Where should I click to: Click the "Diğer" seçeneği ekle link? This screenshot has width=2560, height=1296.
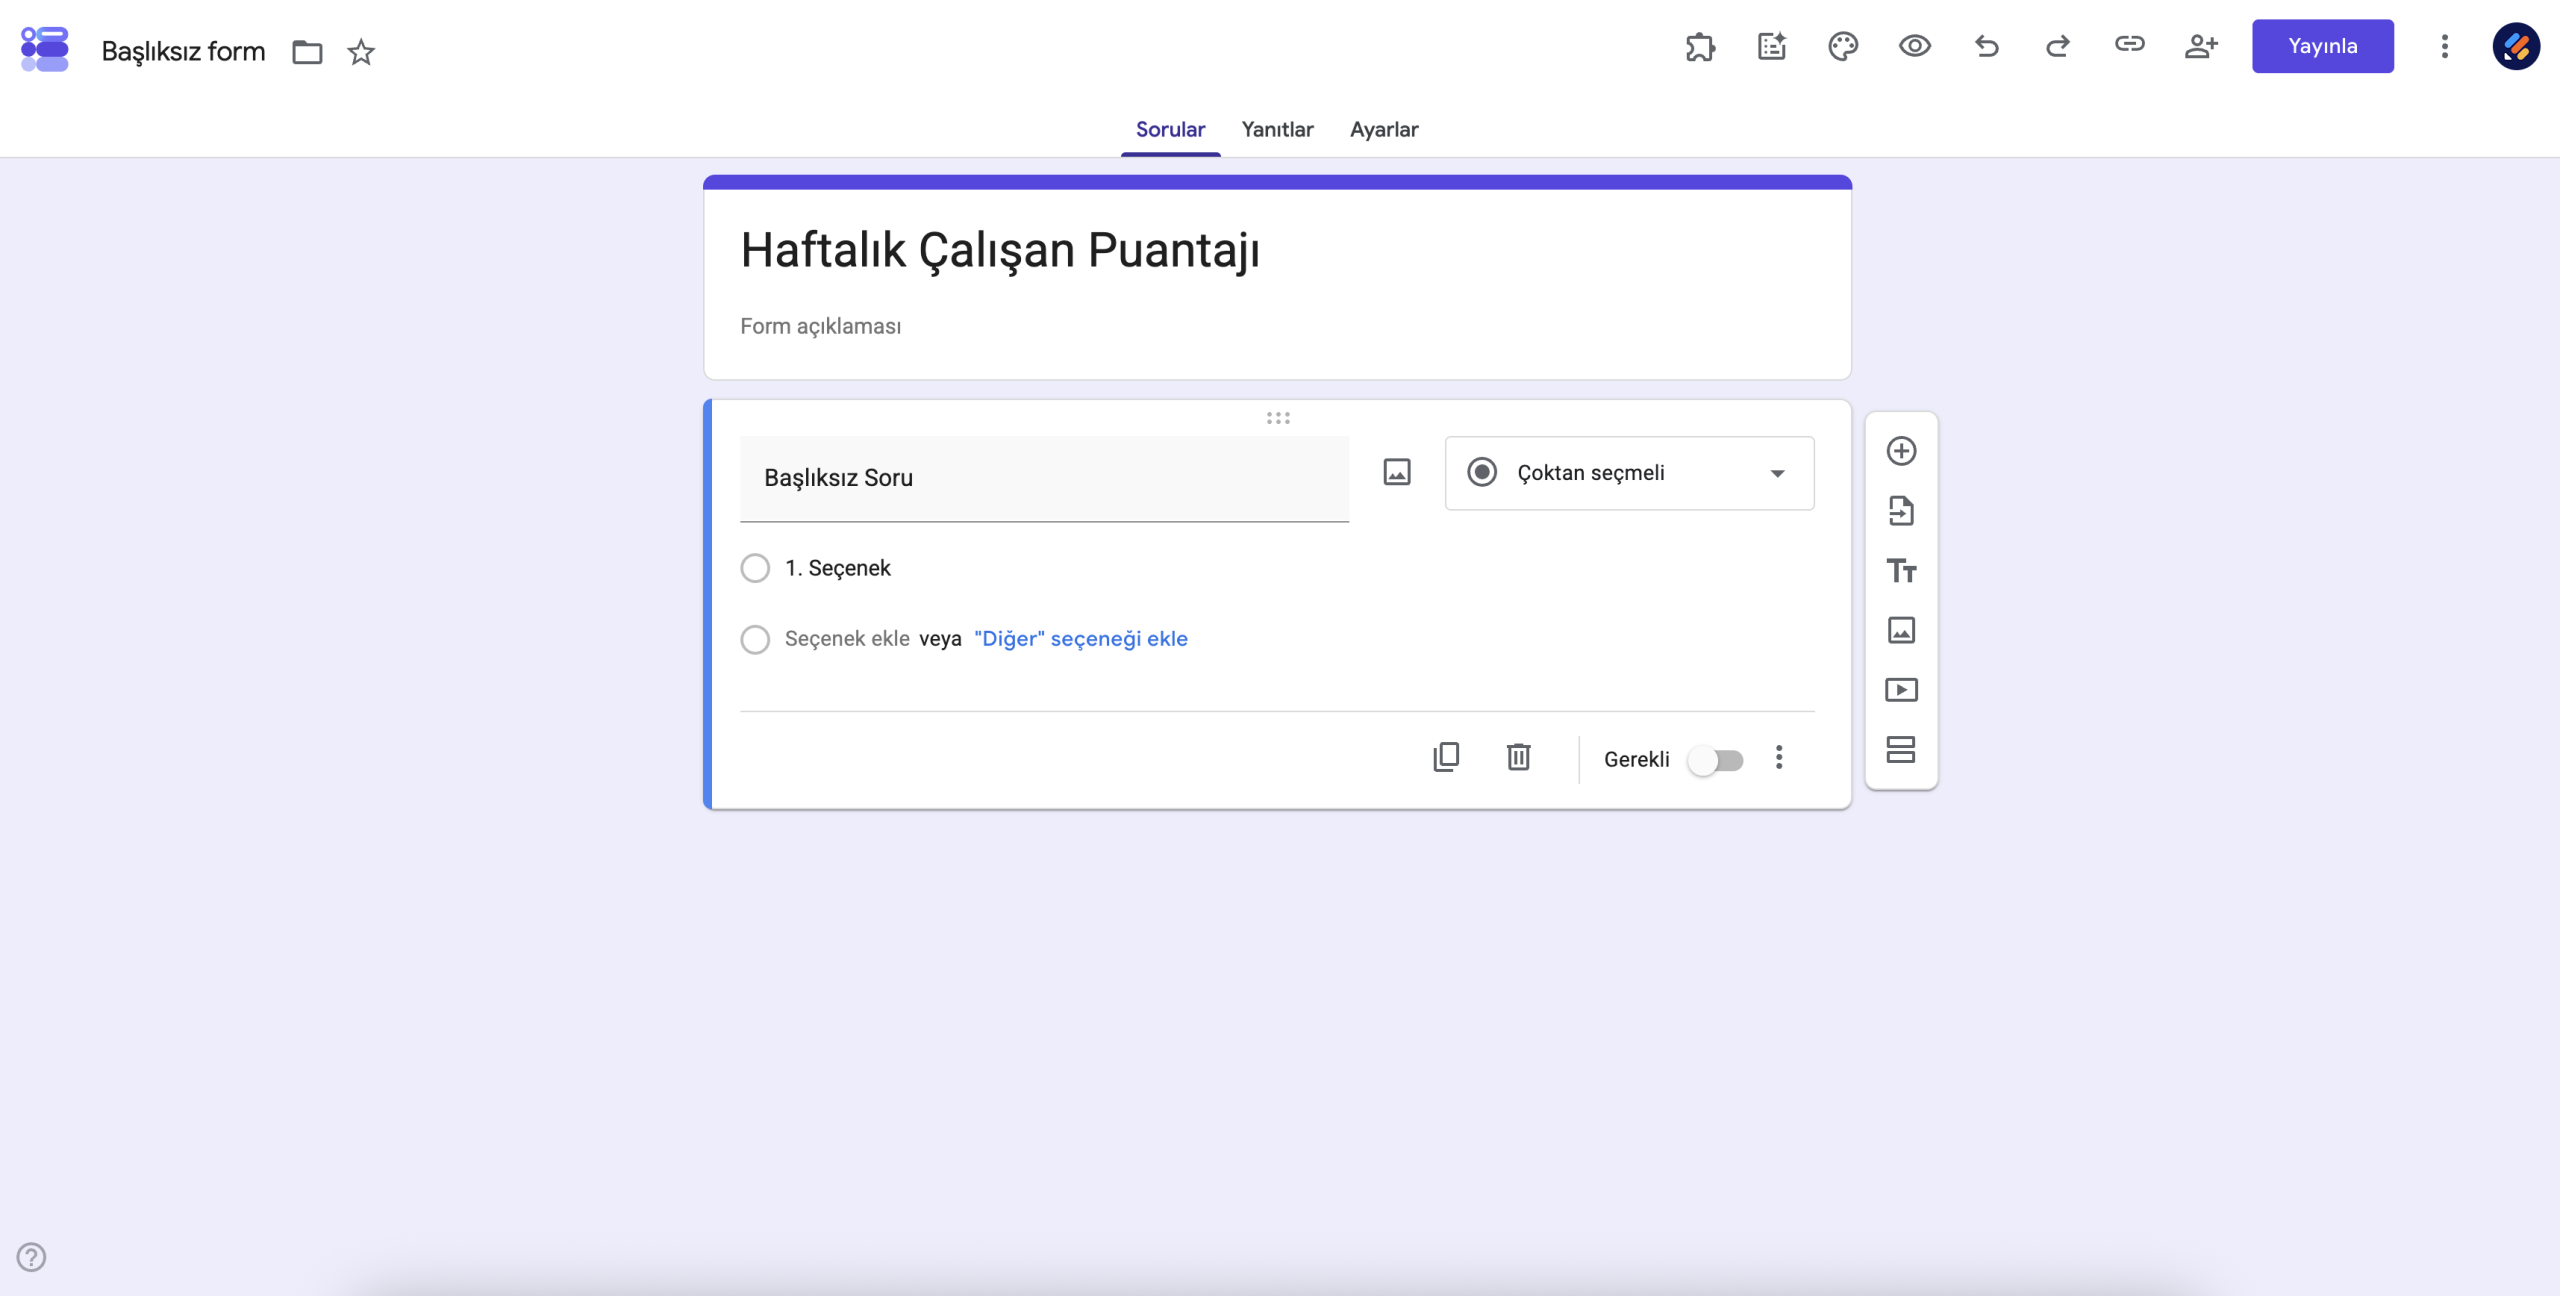(1081, 639)
